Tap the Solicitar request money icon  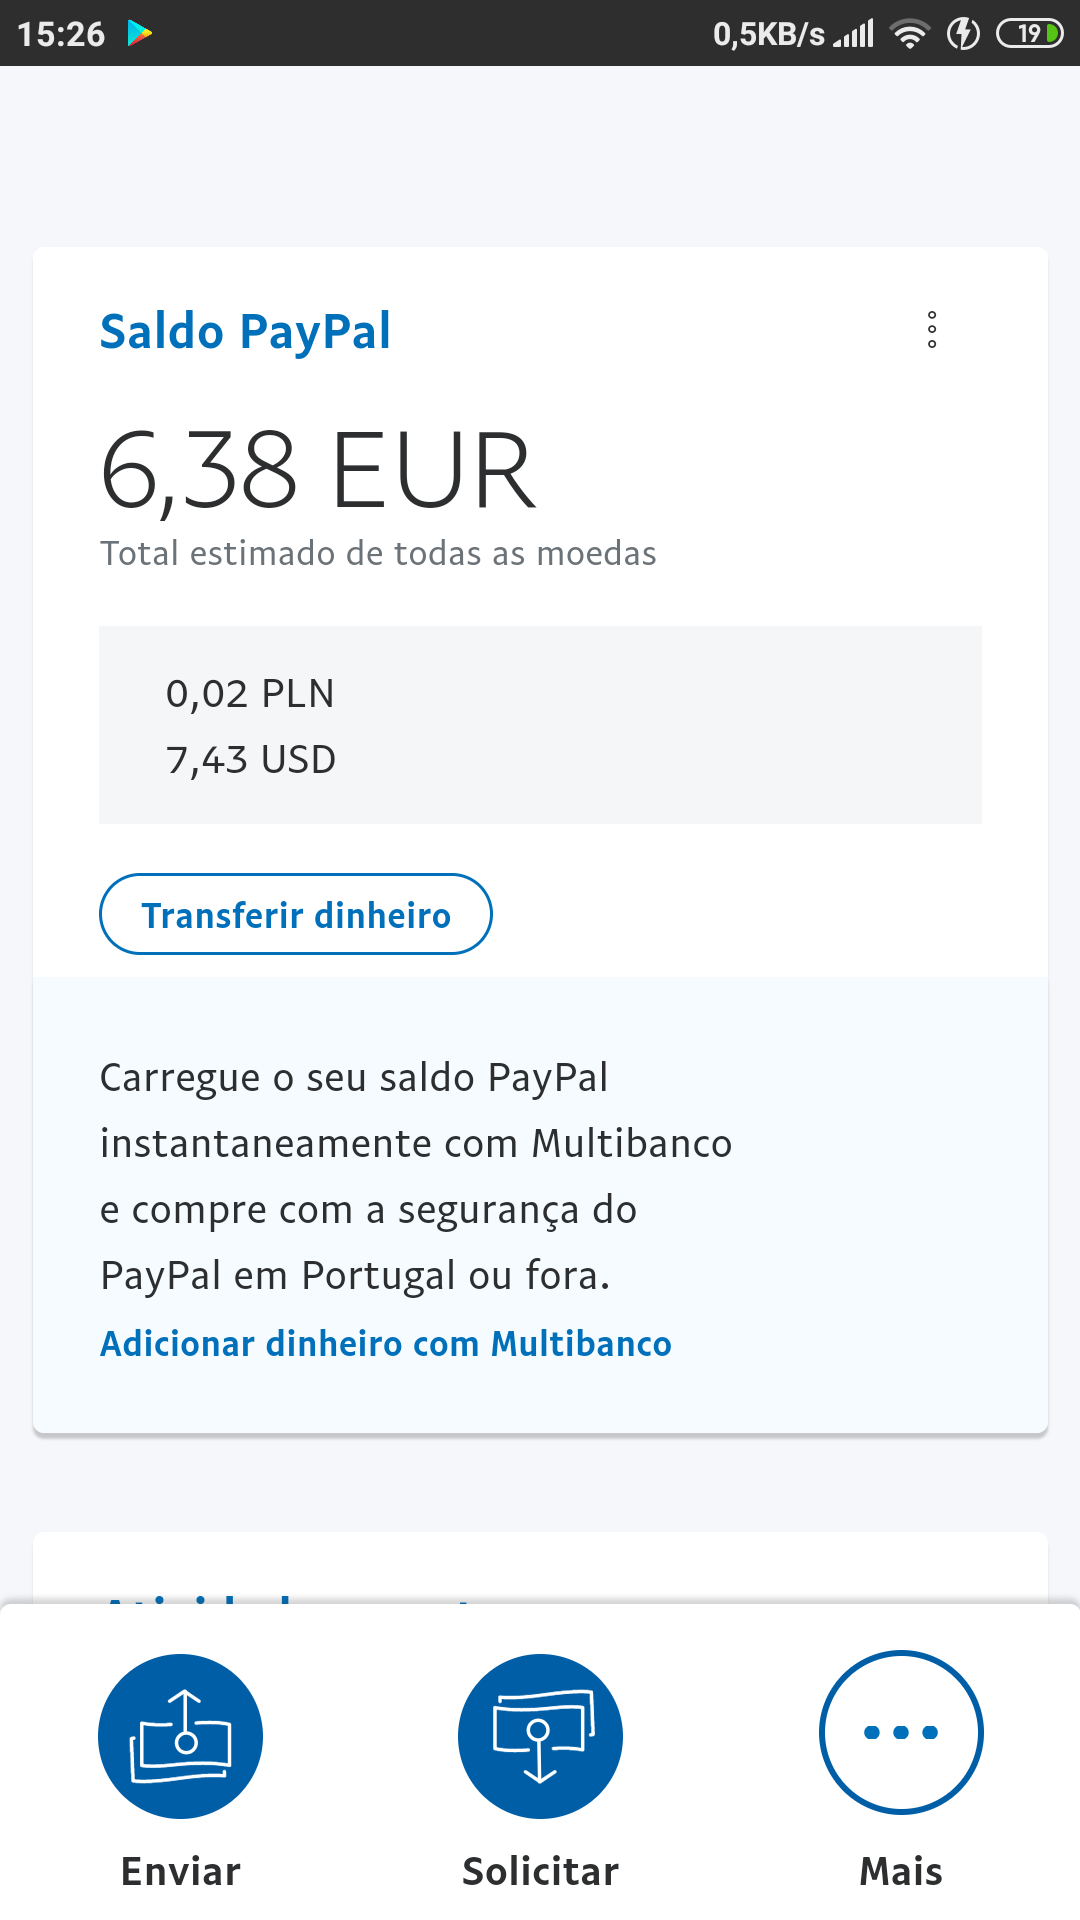(x=540, y=1736)
